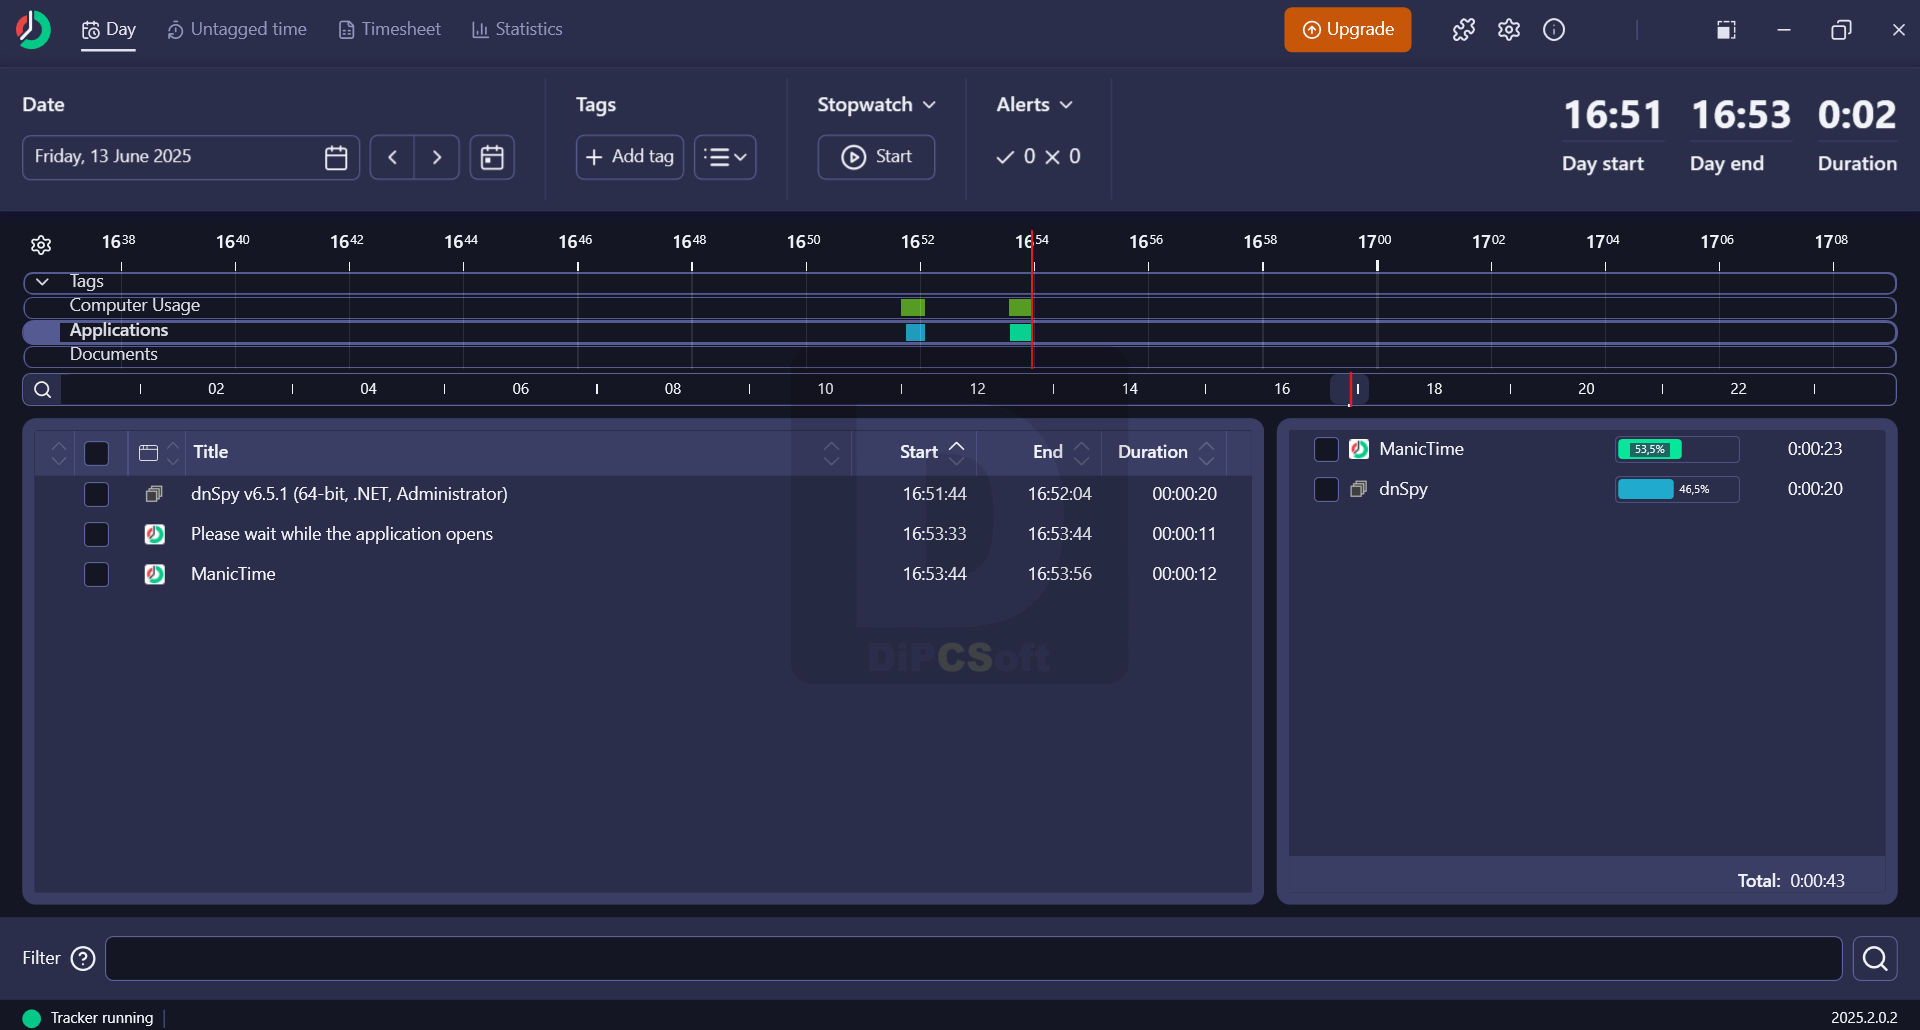The height and width of the screenshot is (1030, 1920).
Task: Sort by End column
Action: [1059, 452]
